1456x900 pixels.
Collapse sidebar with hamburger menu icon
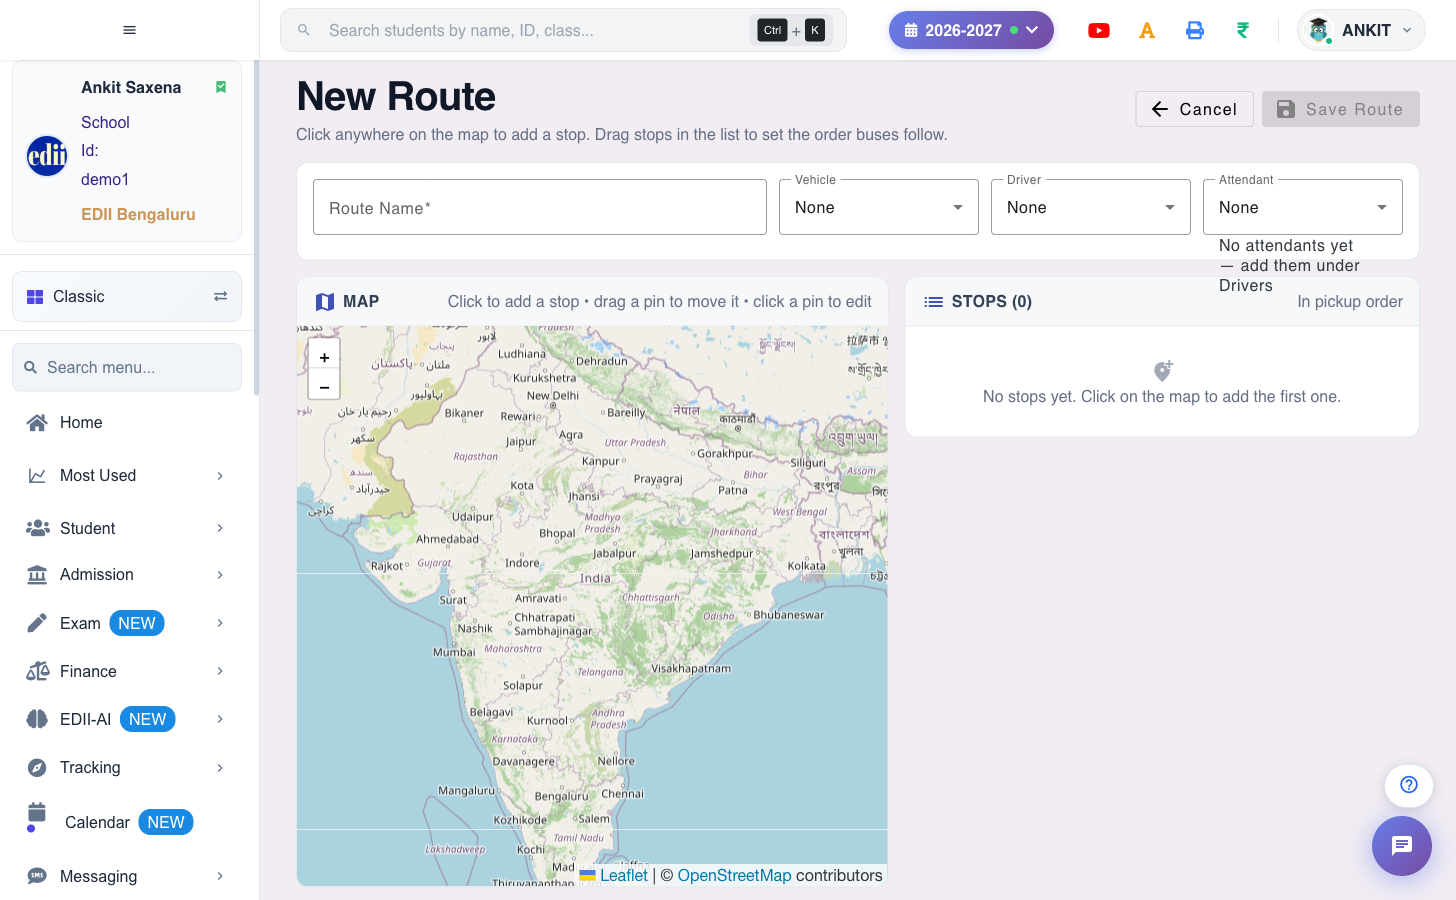pyautogui.click(x=129, y=30)
